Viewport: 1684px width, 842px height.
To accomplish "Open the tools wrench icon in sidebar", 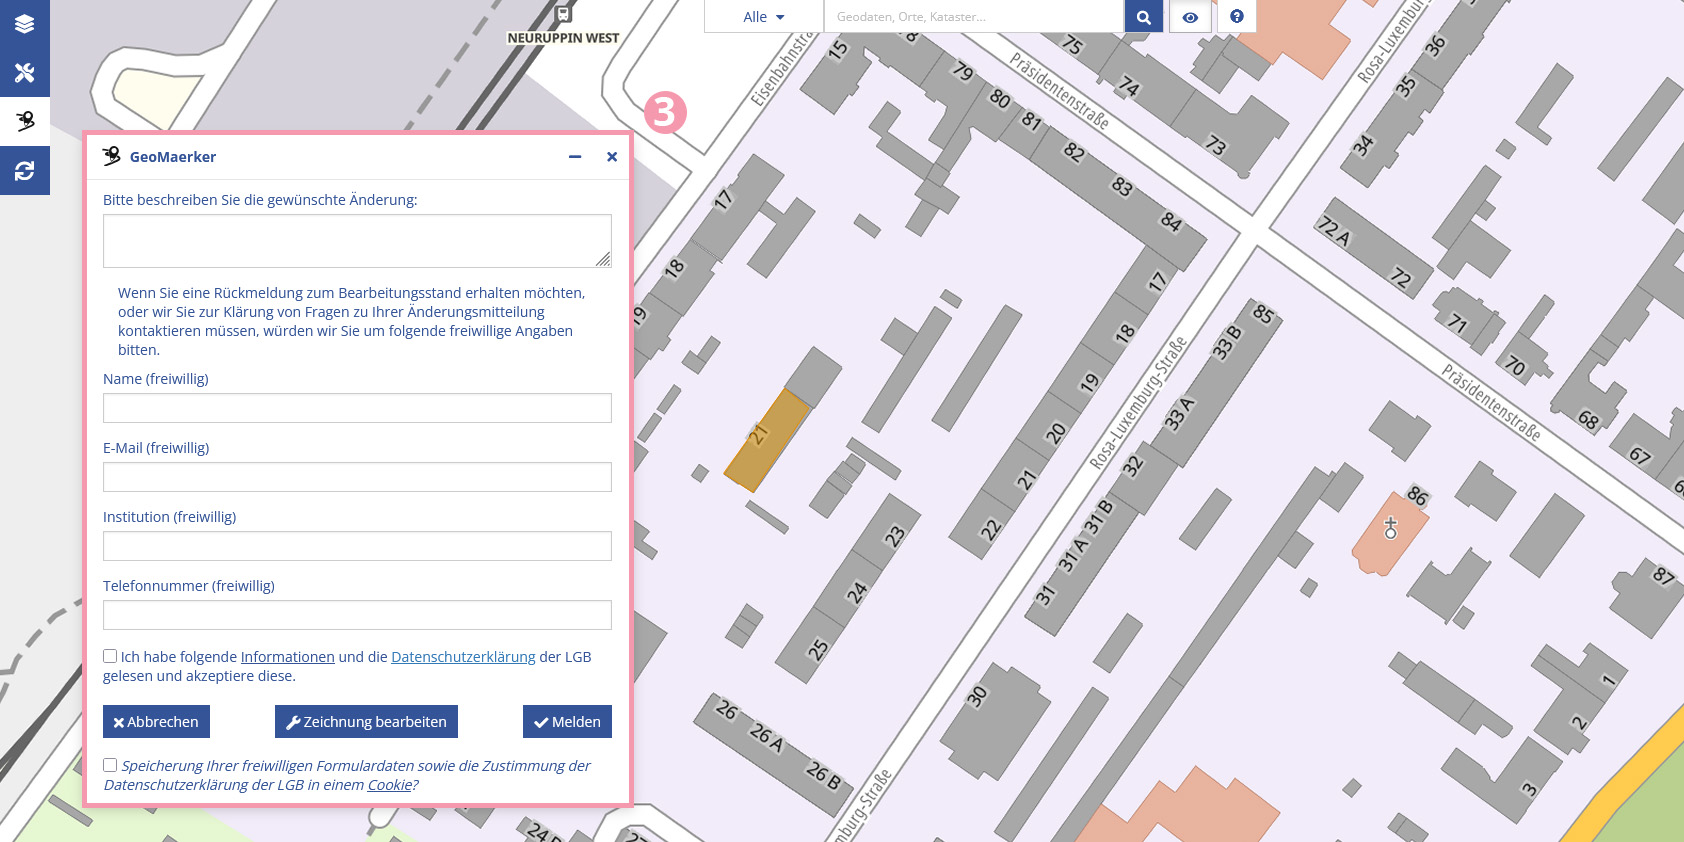I will [x=25, y=73].
